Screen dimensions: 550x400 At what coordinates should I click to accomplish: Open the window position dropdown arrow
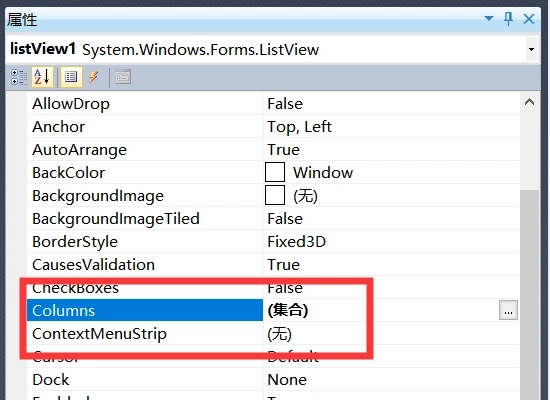(489, 18)
